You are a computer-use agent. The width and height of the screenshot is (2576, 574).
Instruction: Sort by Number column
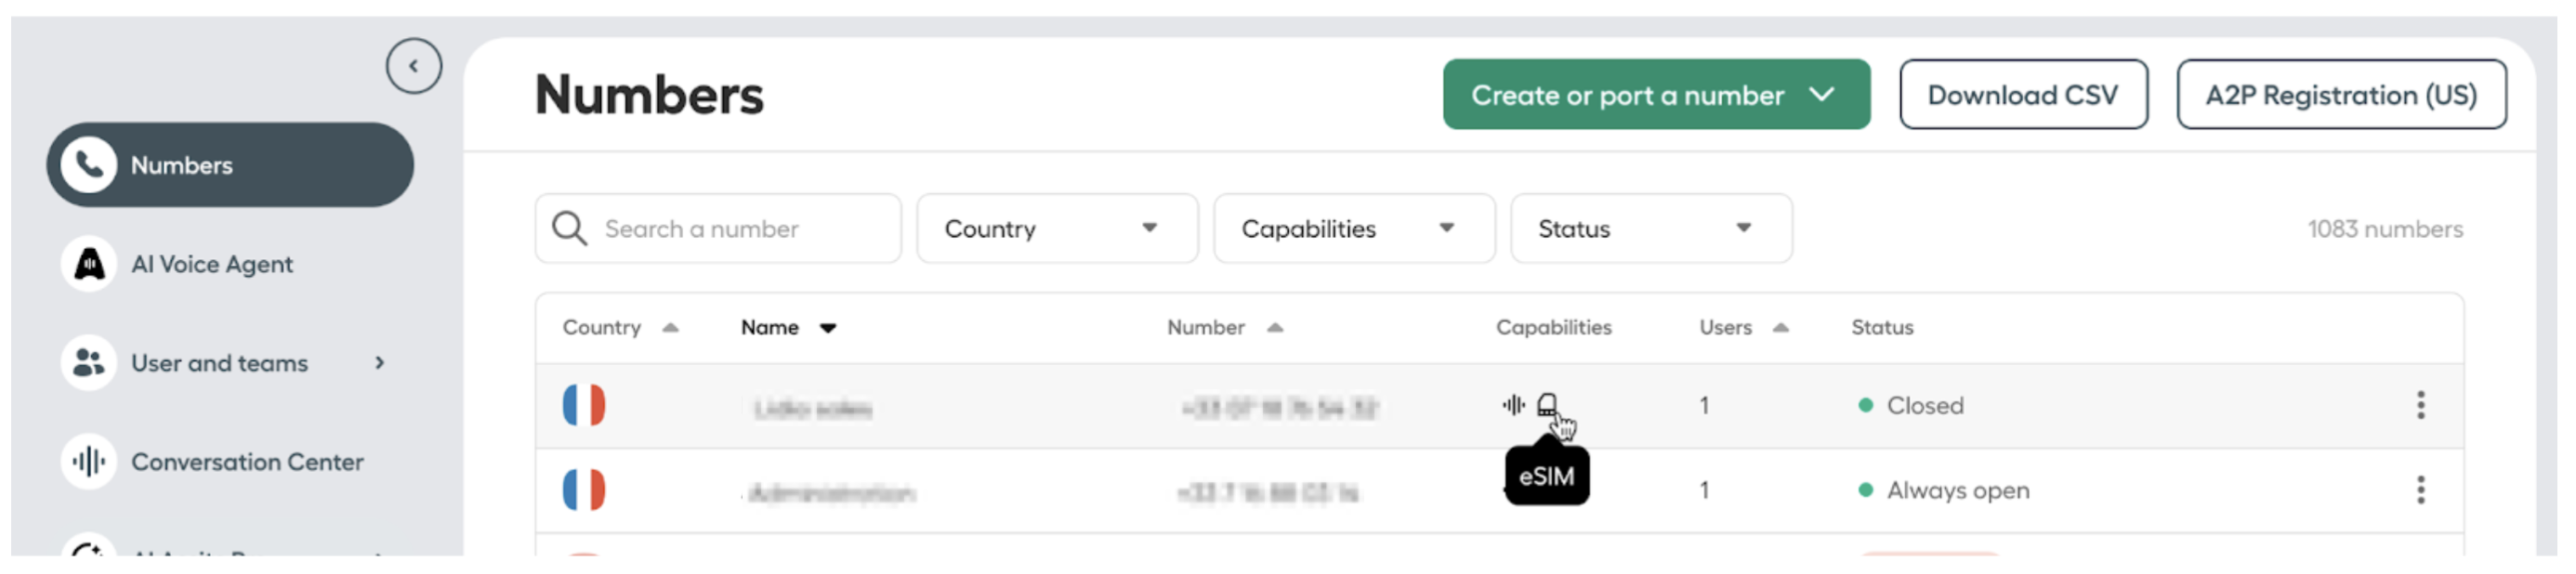[1225, 328]
